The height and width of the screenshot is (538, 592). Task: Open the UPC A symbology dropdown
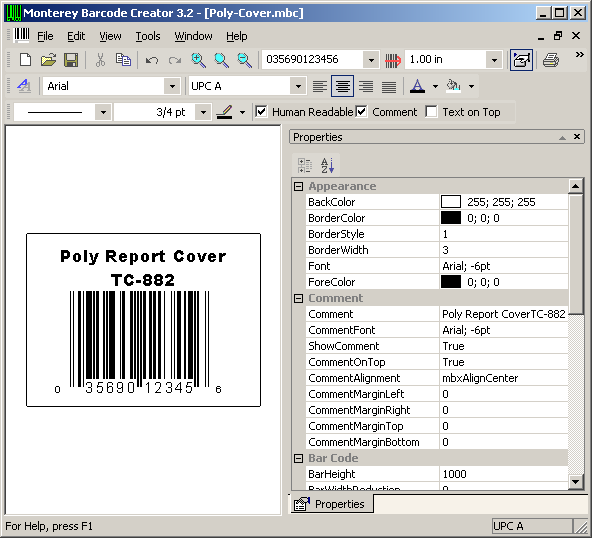pos(298,86)
